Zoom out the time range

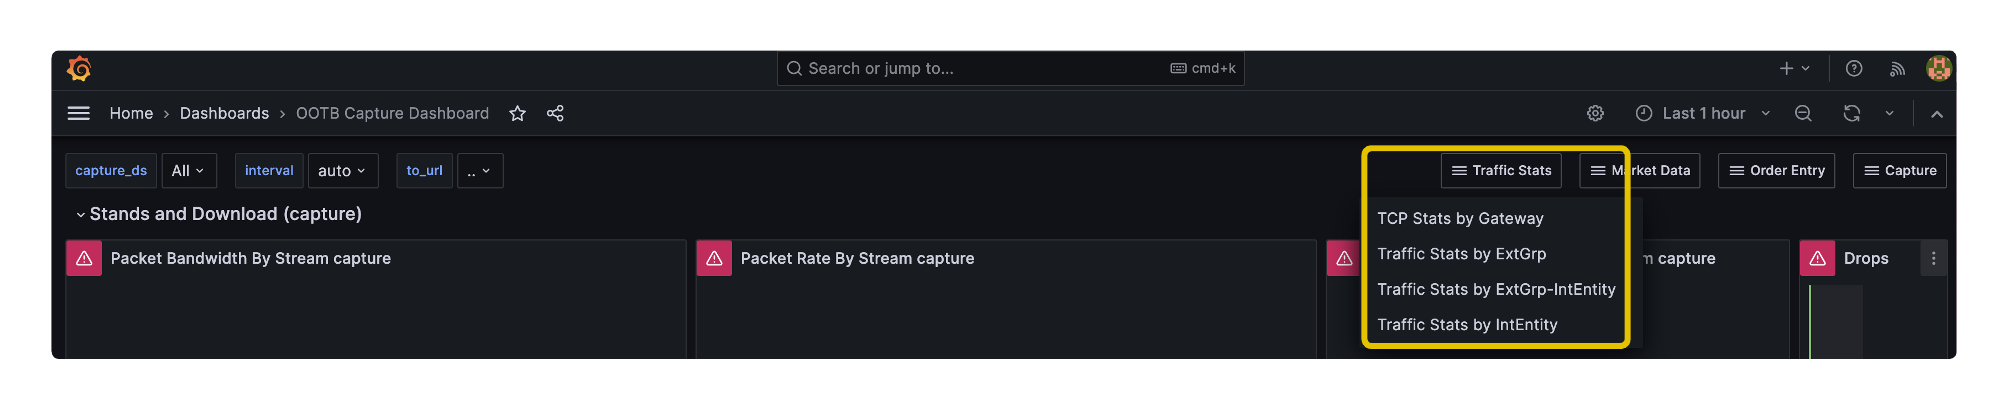coord(1803,113)
